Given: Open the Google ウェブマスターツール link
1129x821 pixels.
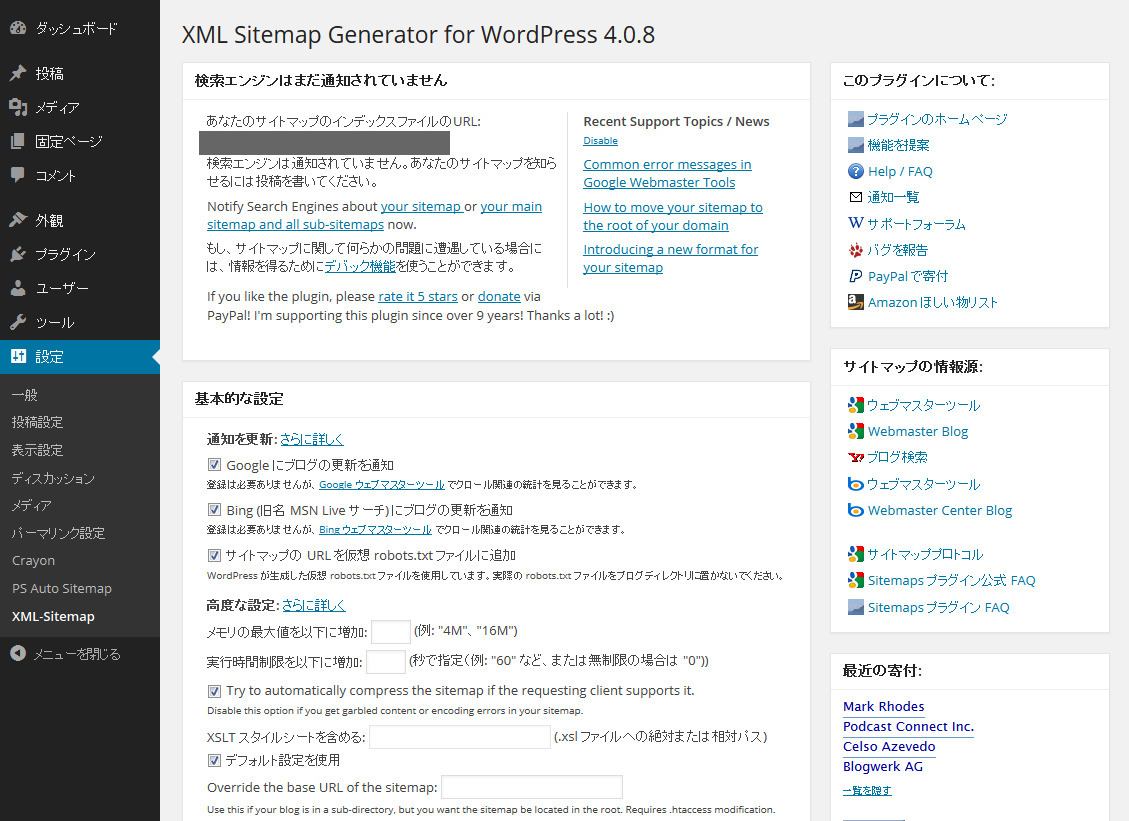Looking at the screenshot, I should 382,485.
